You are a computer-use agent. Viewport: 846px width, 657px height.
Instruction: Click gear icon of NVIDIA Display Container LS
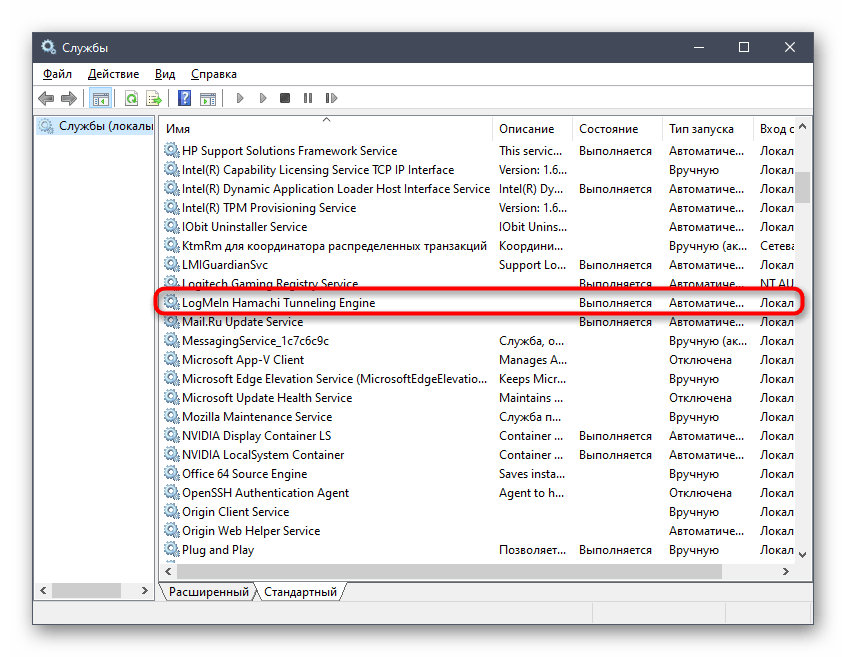coord(172,435)
